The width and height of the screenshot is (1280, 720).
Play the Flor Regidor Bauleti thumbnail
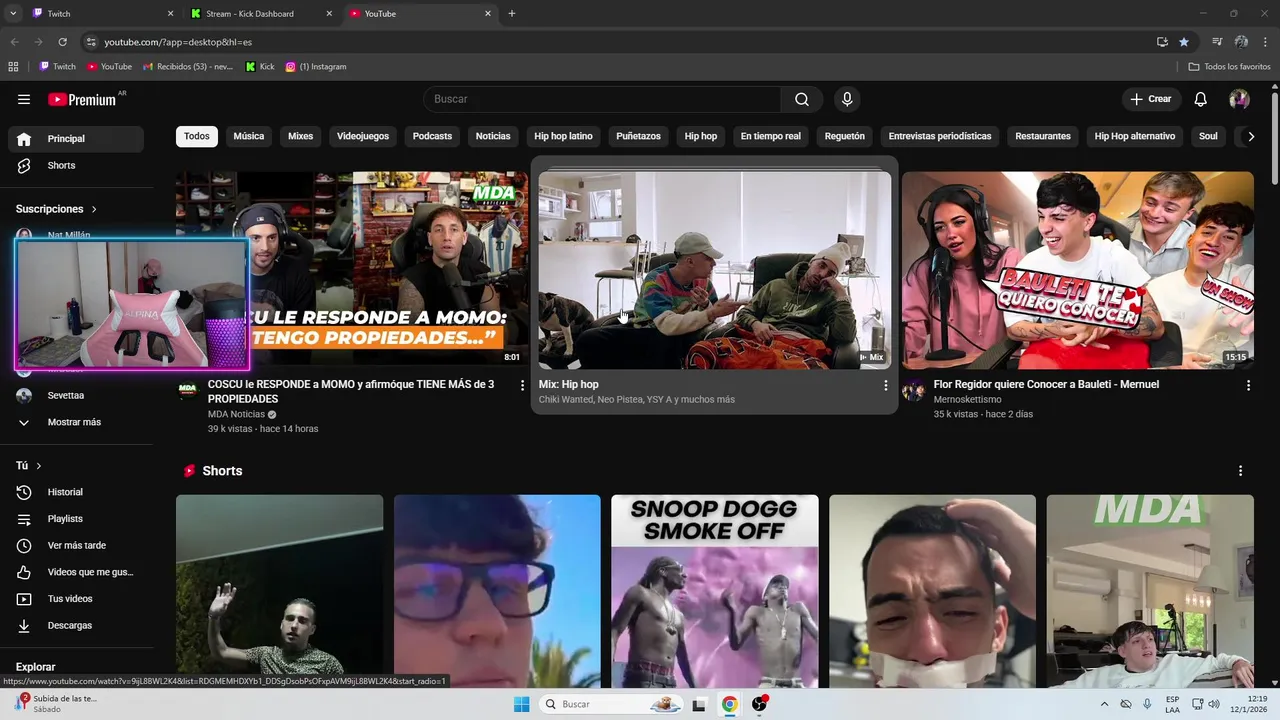tap(1078, 270)
